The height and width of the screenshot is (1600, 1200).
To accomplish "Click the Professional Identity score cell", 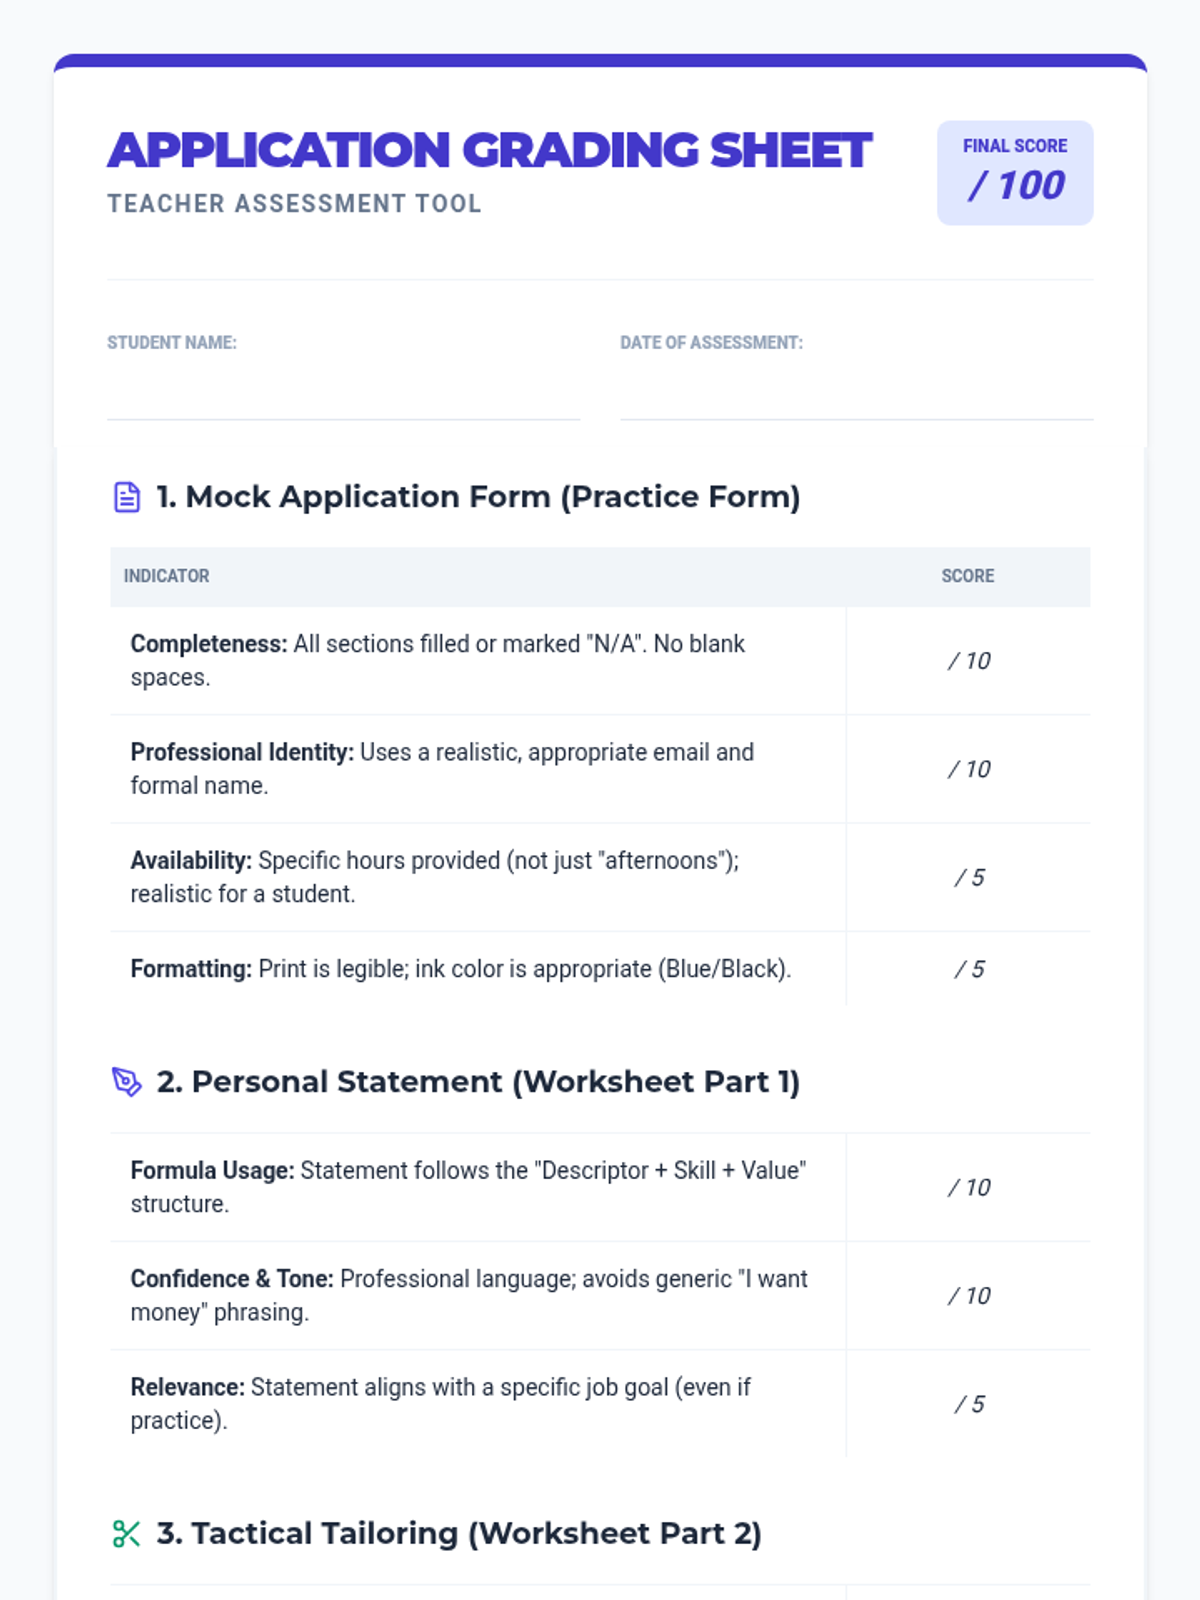I will click(x=968, y=769).
